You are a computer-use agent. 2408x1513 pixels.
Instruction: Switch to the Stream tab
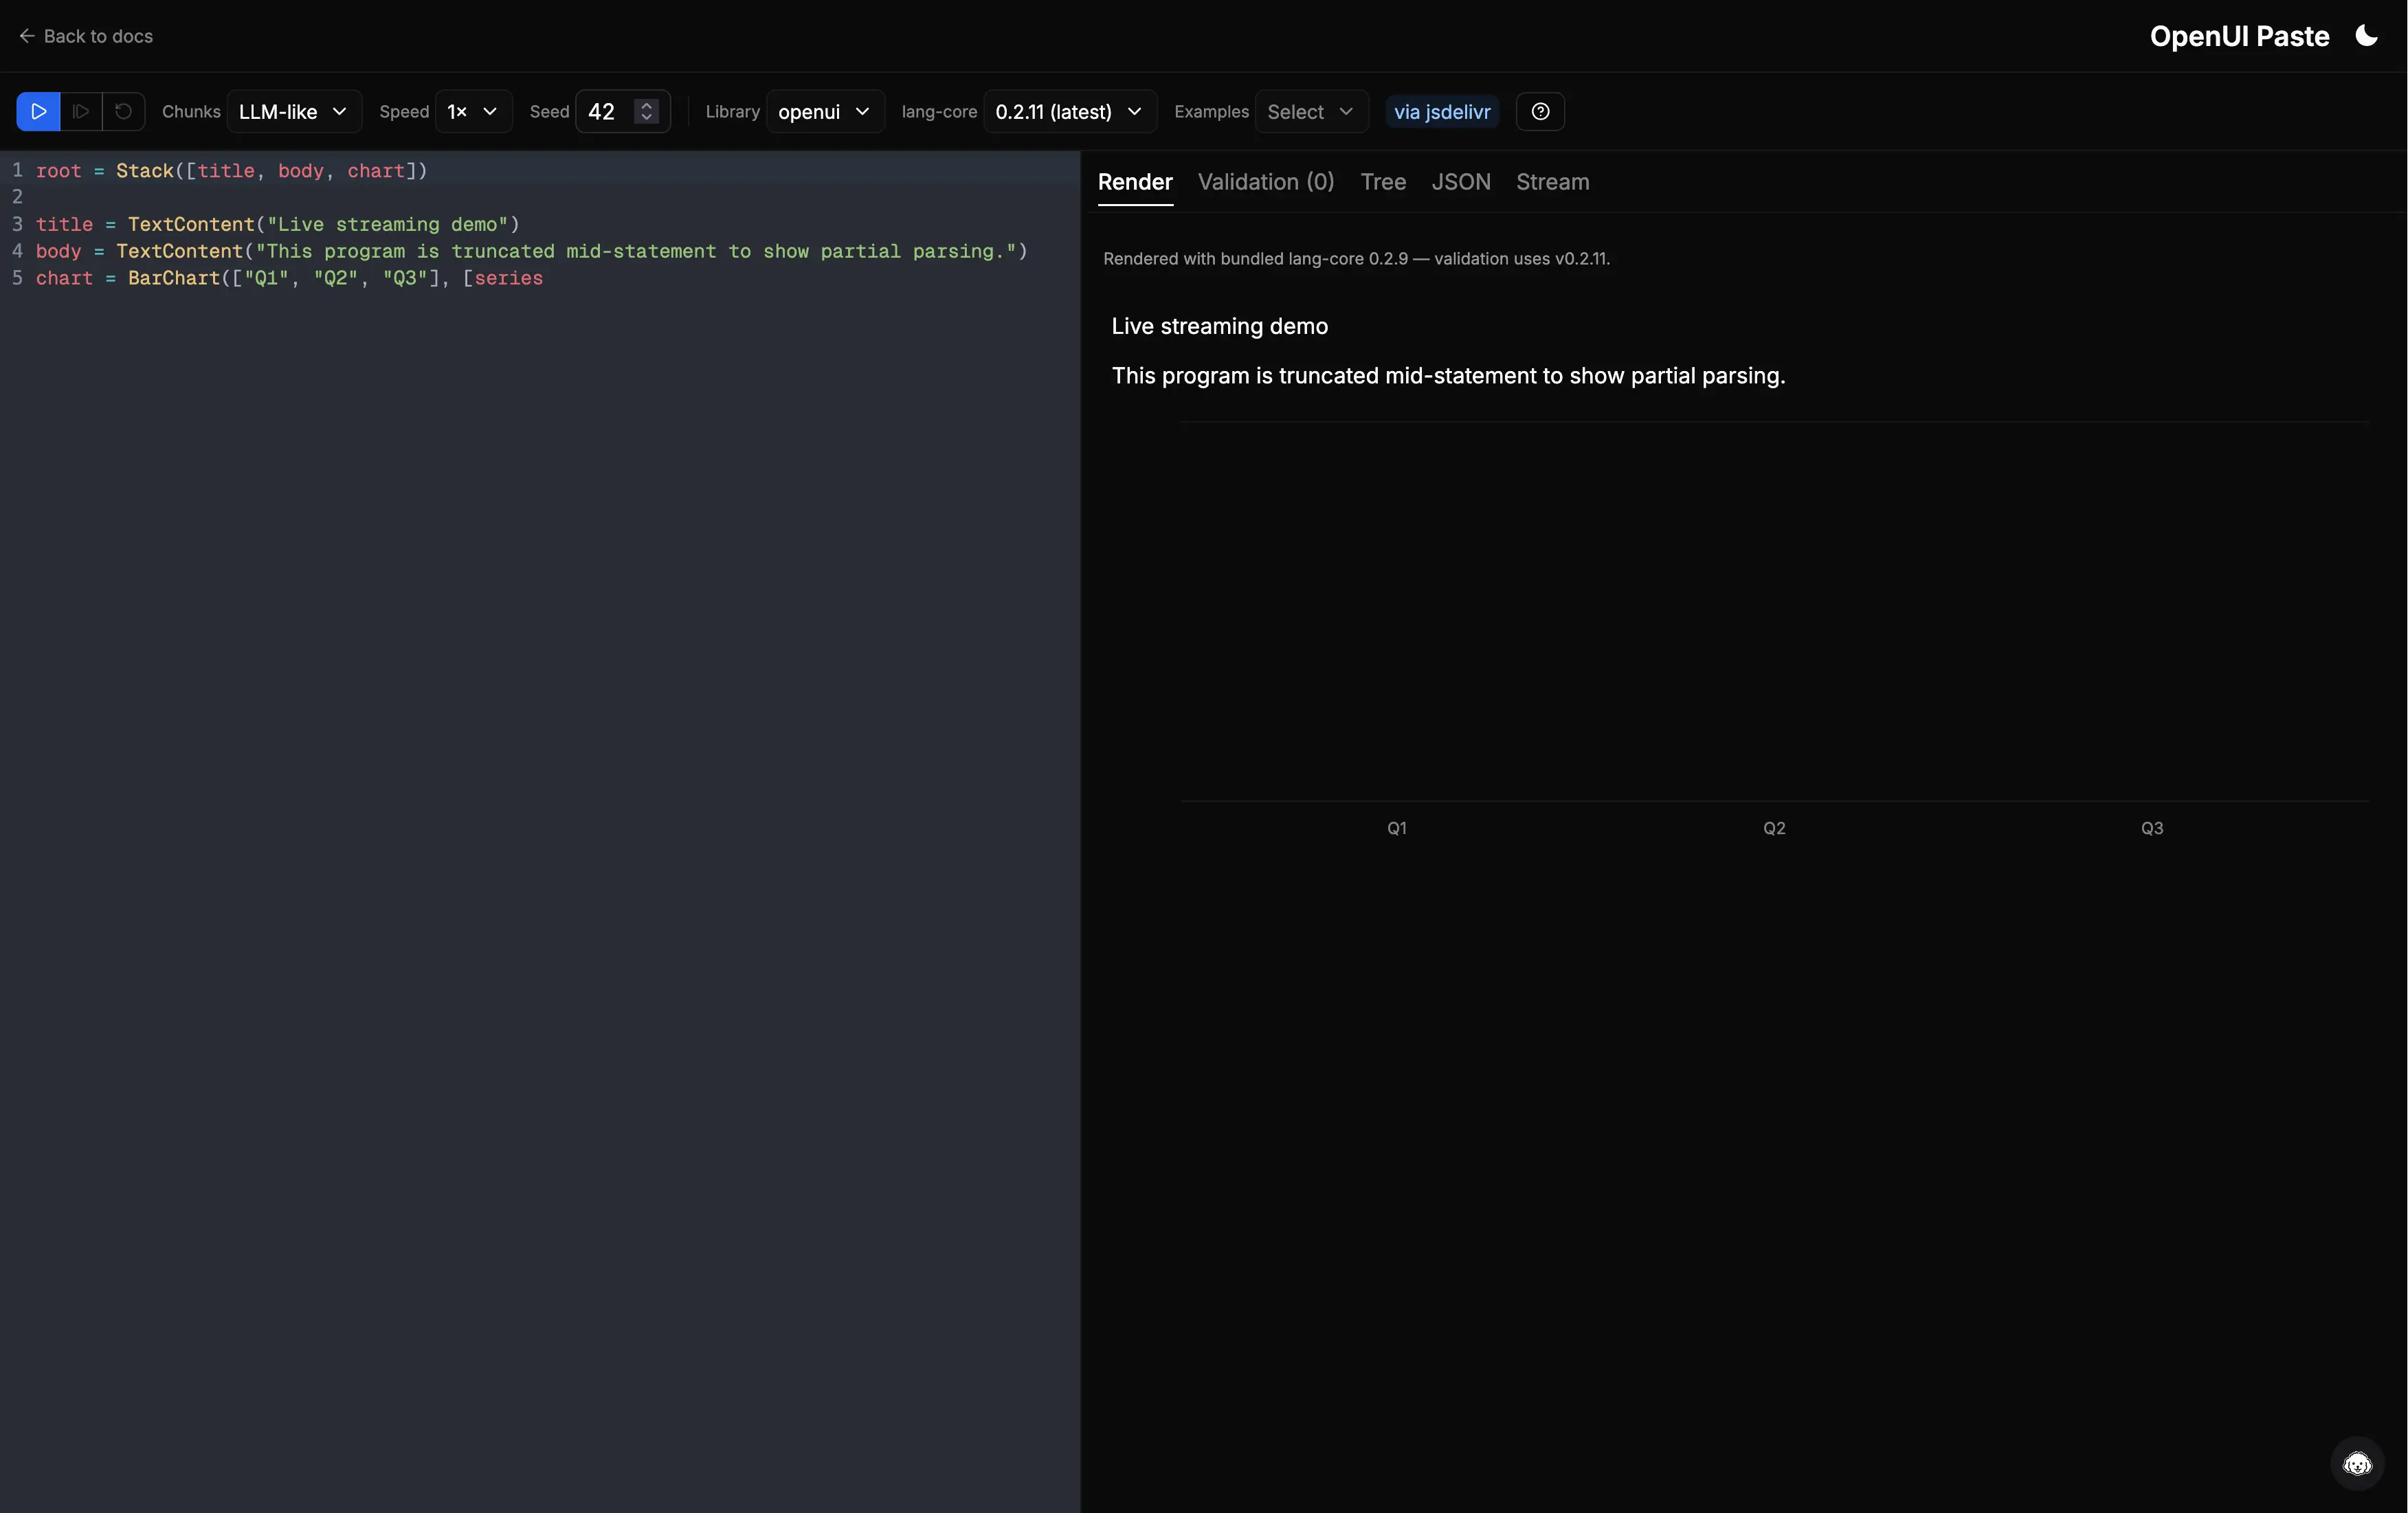(1552, 182)
